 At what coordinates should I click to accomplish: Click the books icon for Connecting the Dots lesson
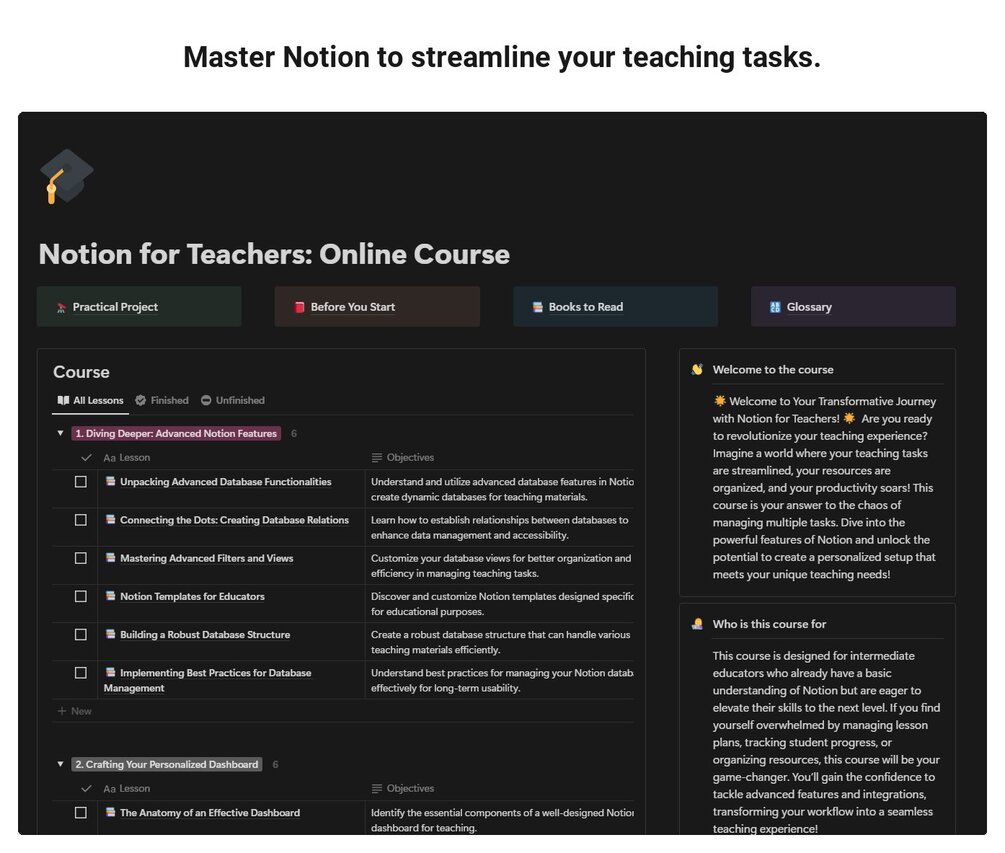coord(110,520)
